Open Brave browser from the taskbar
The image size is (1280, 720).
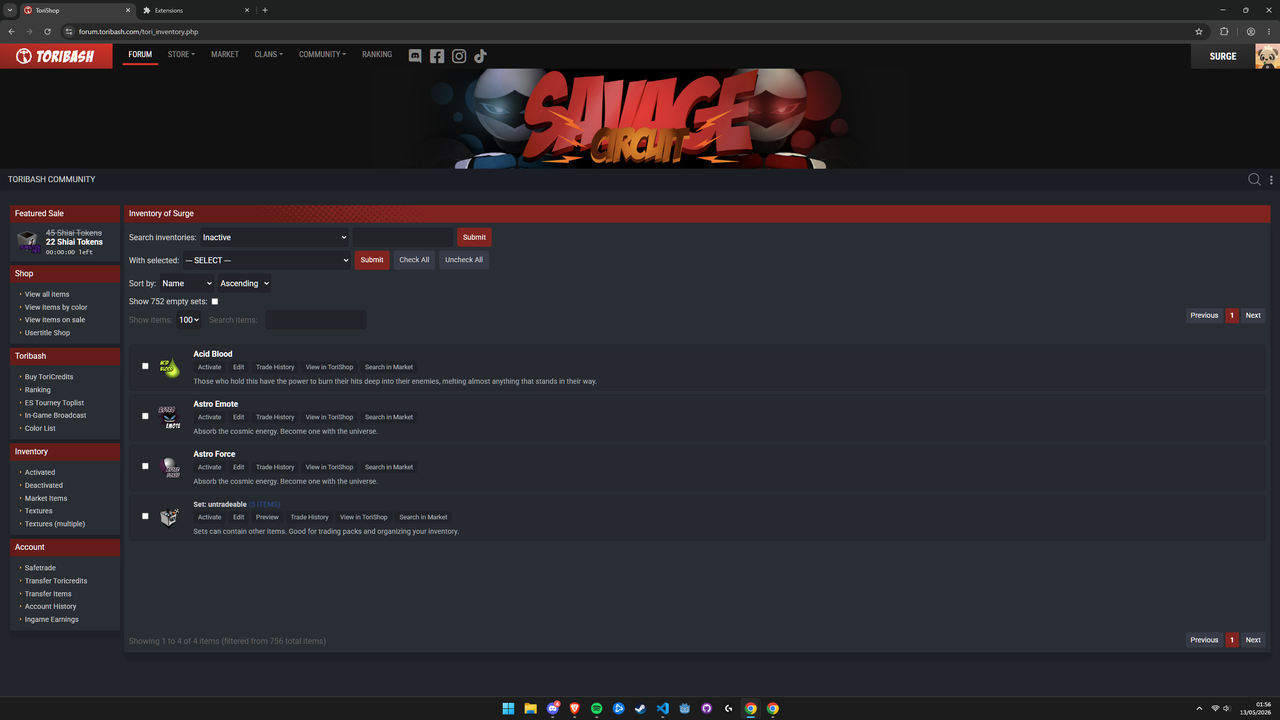tap(575, 708)
